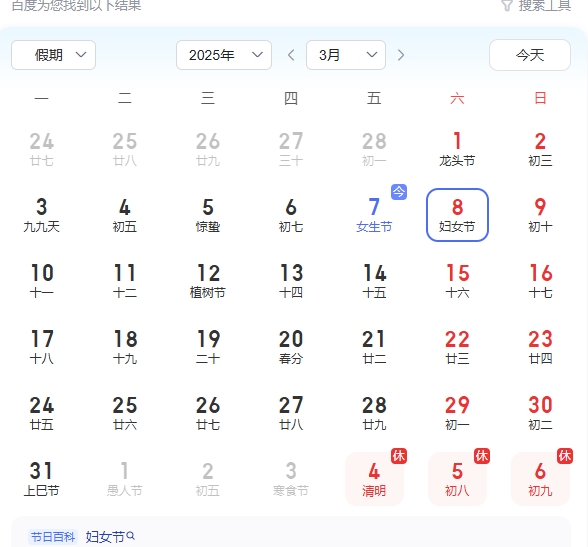Select April 5 初八 holiday

(x=457, y=479)
